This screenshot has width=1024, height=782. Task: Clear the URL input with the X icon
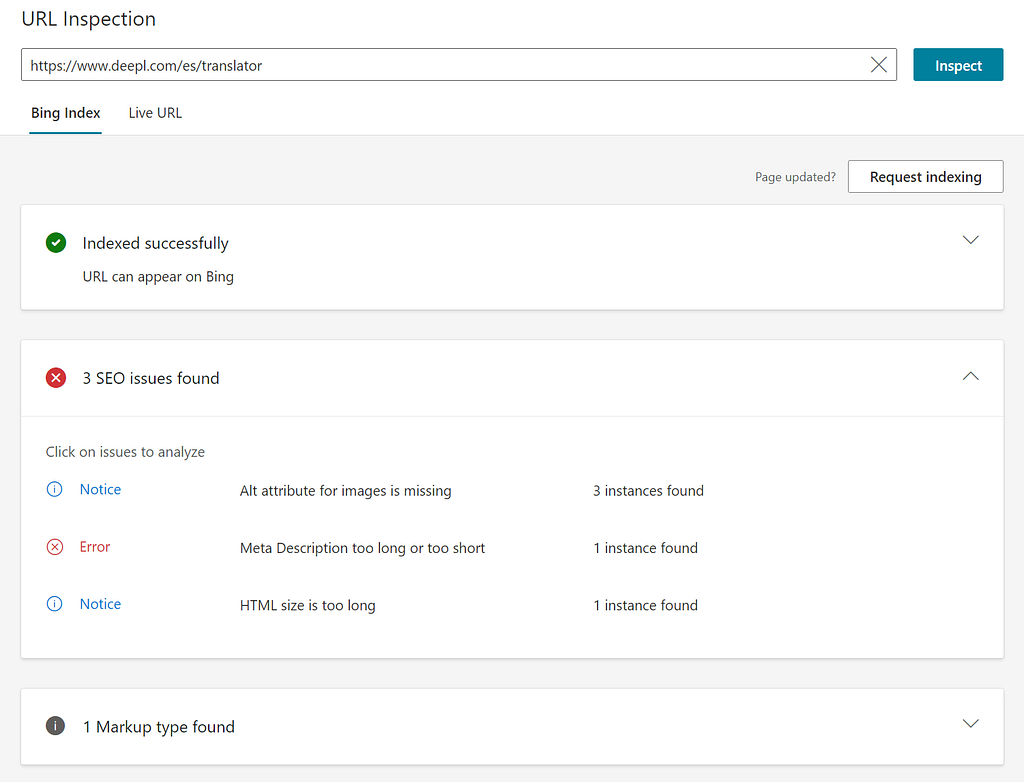click(x=878, y=65)
